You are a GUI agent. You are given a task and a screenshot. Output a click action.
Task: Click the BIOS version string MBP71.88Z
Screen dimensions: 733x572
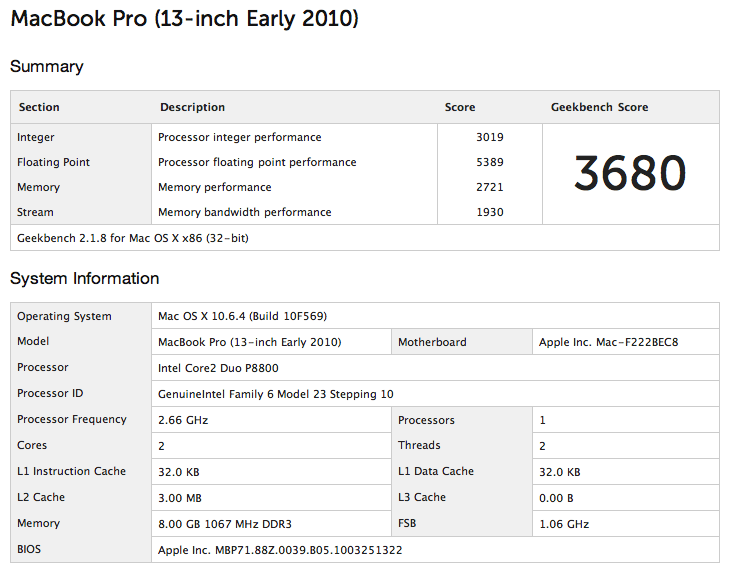pyautogui.click(x=280, y=550)
